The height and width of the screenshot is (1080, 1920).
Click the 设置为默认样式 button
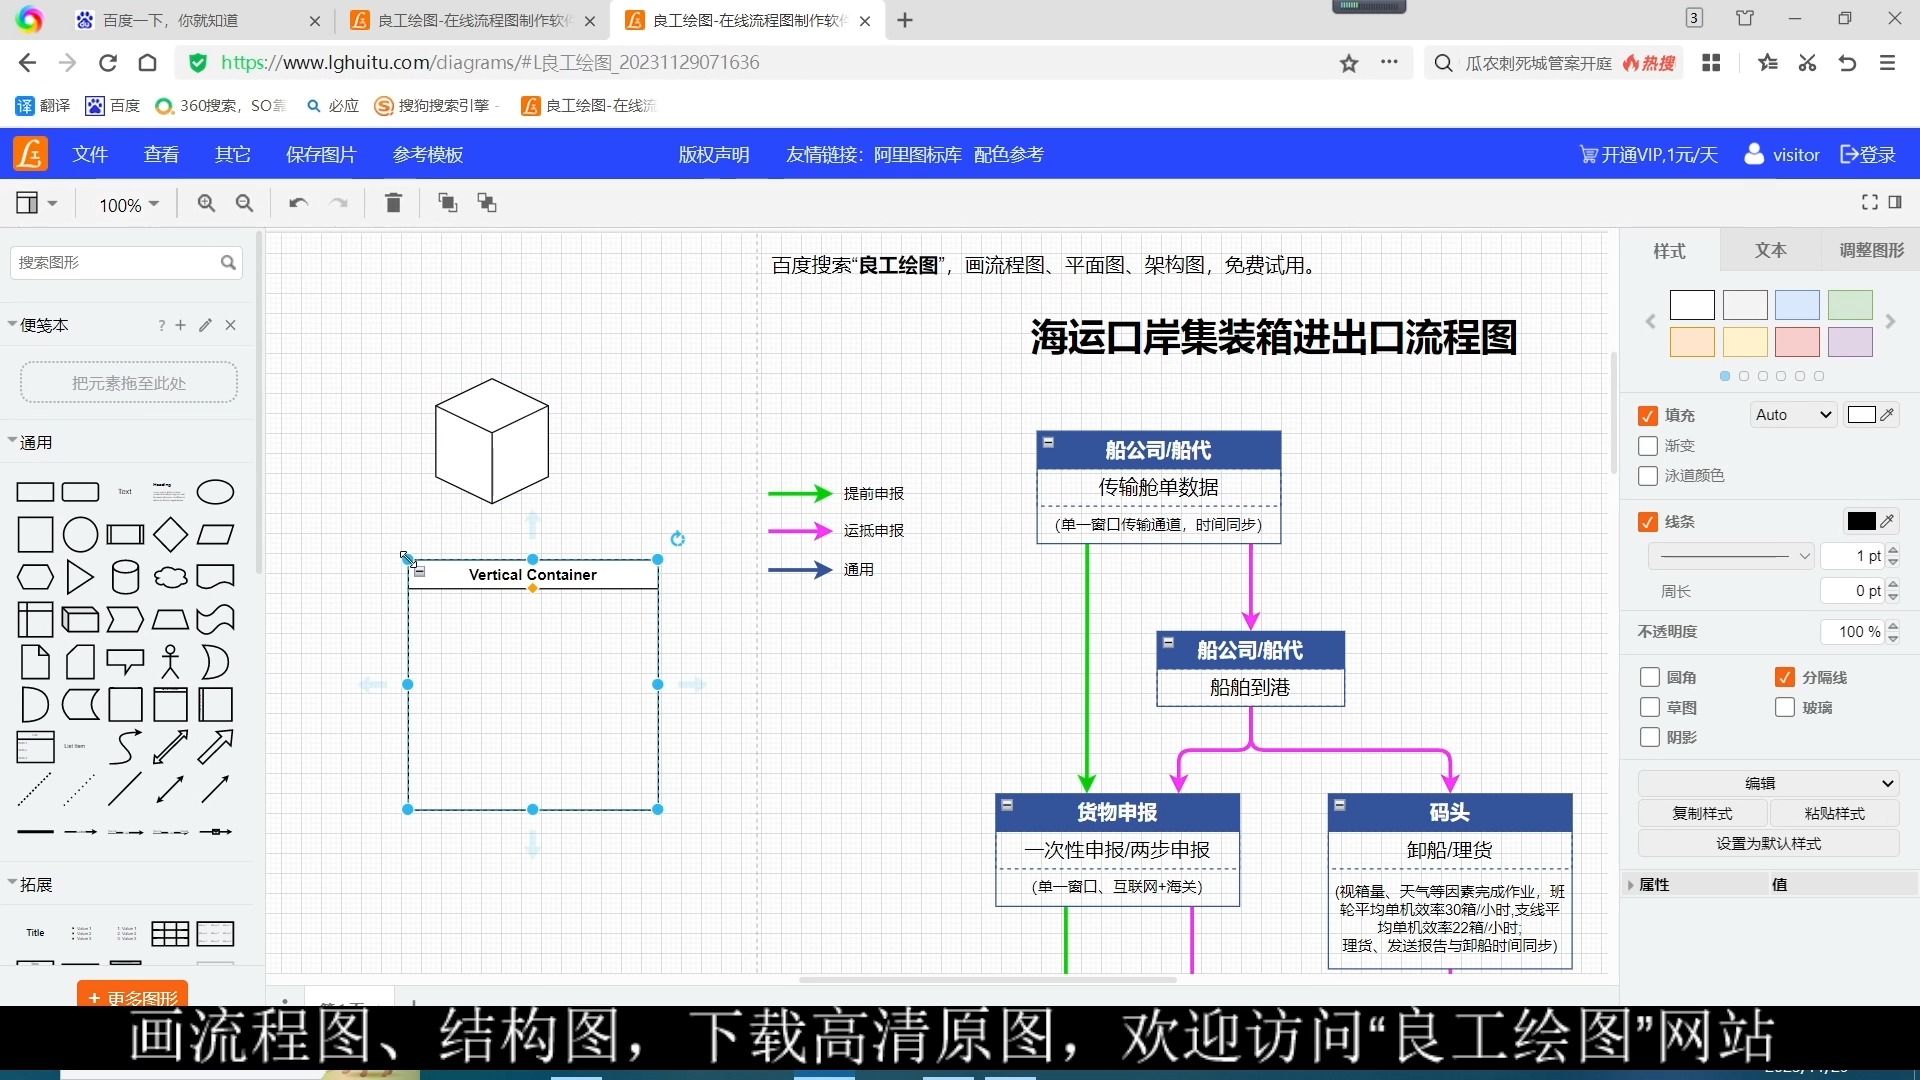(1768, 844)
